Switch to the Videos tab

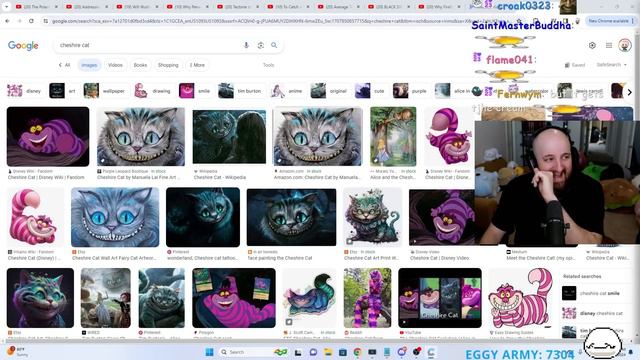point(115,65)
